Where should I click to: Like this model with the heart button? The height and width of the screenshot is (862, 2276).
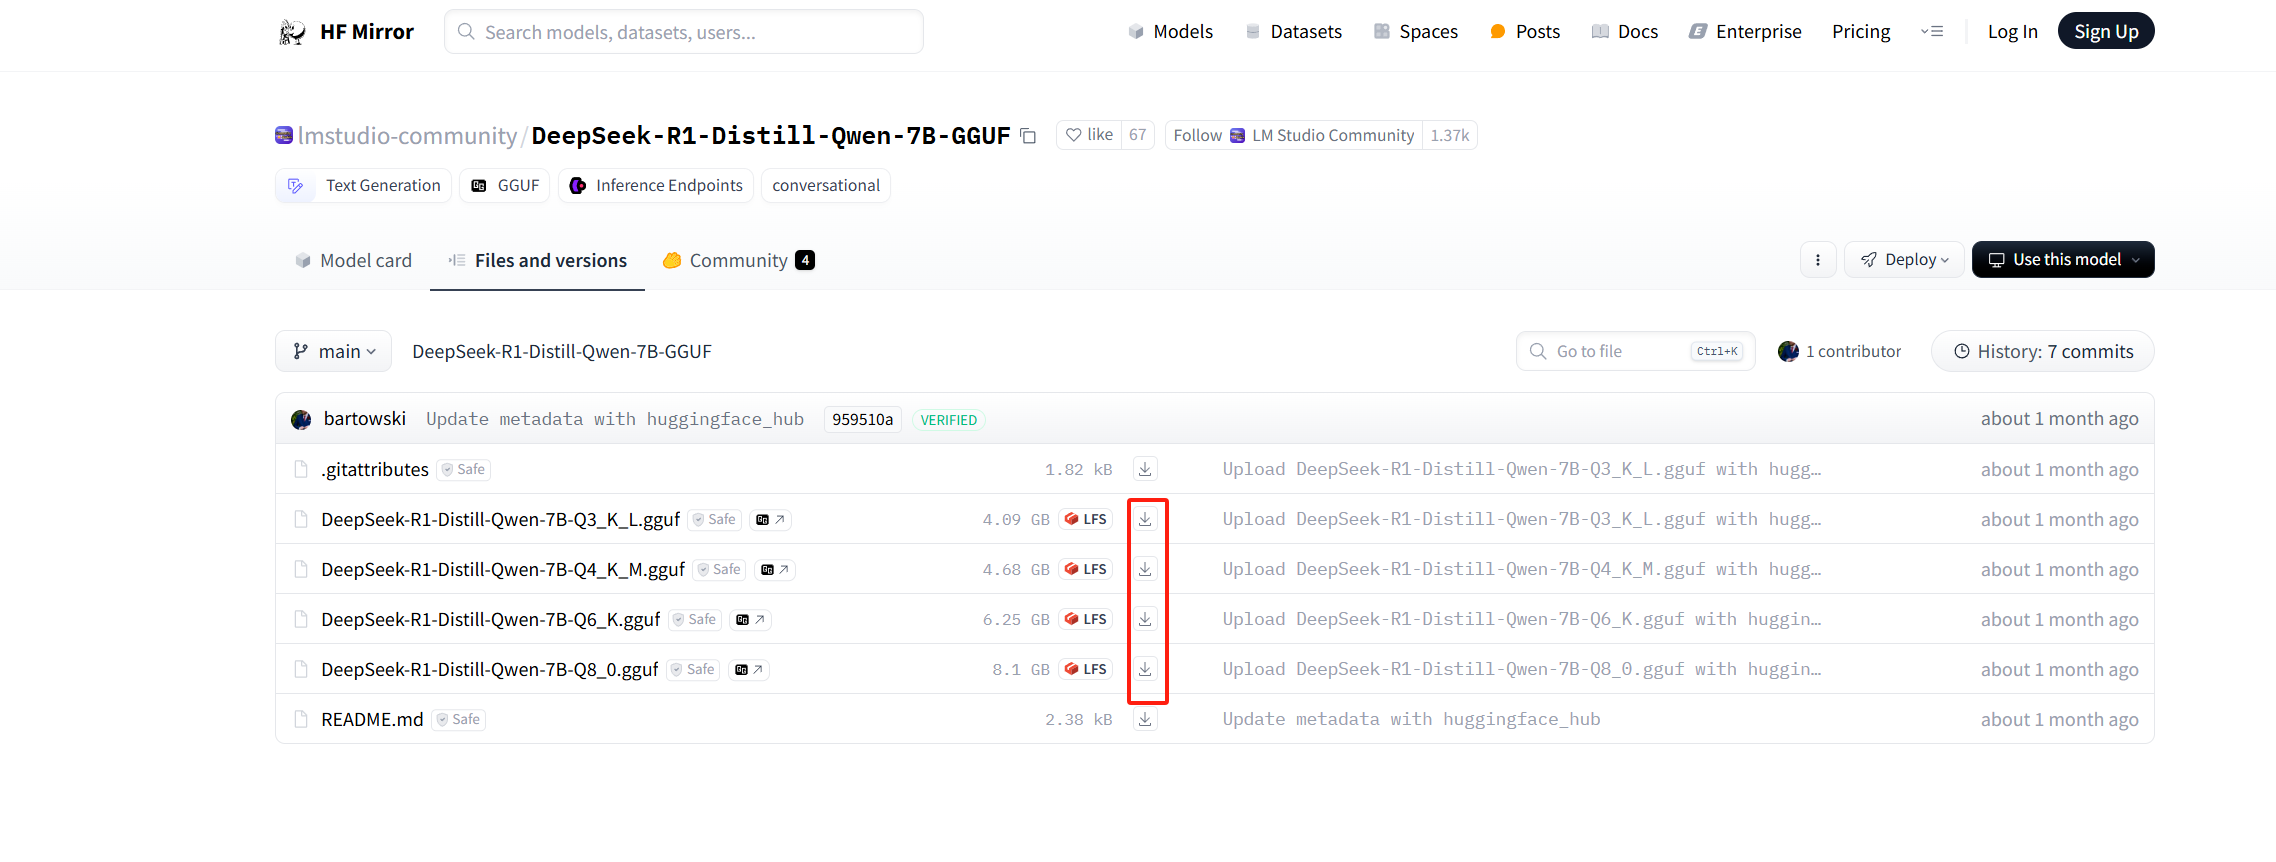tap(1089, 135)
